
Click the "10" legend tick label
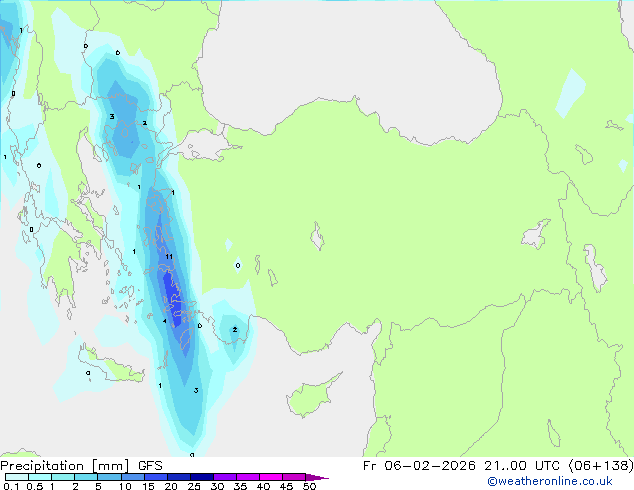[125, 486]
